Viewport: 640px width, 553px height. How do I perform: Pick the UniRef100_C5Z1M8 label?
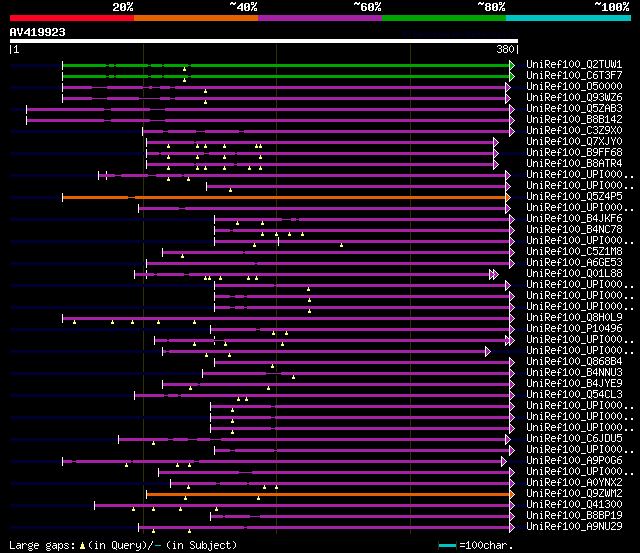point(574,252)
